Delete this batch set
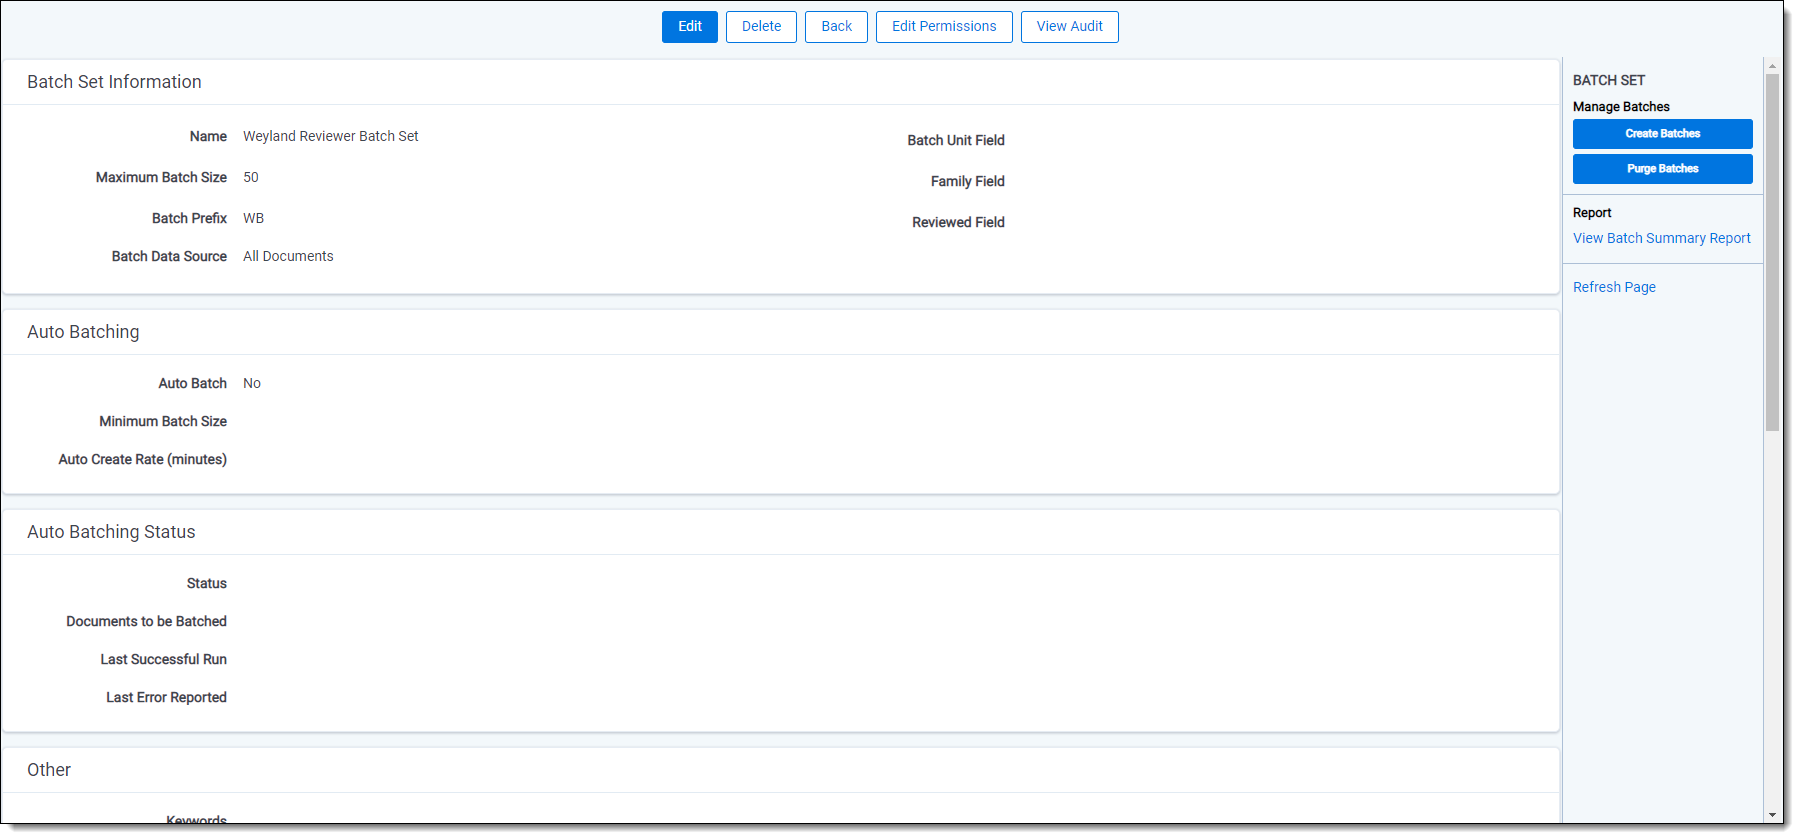 pyautogui.click(x=761, y=27)
